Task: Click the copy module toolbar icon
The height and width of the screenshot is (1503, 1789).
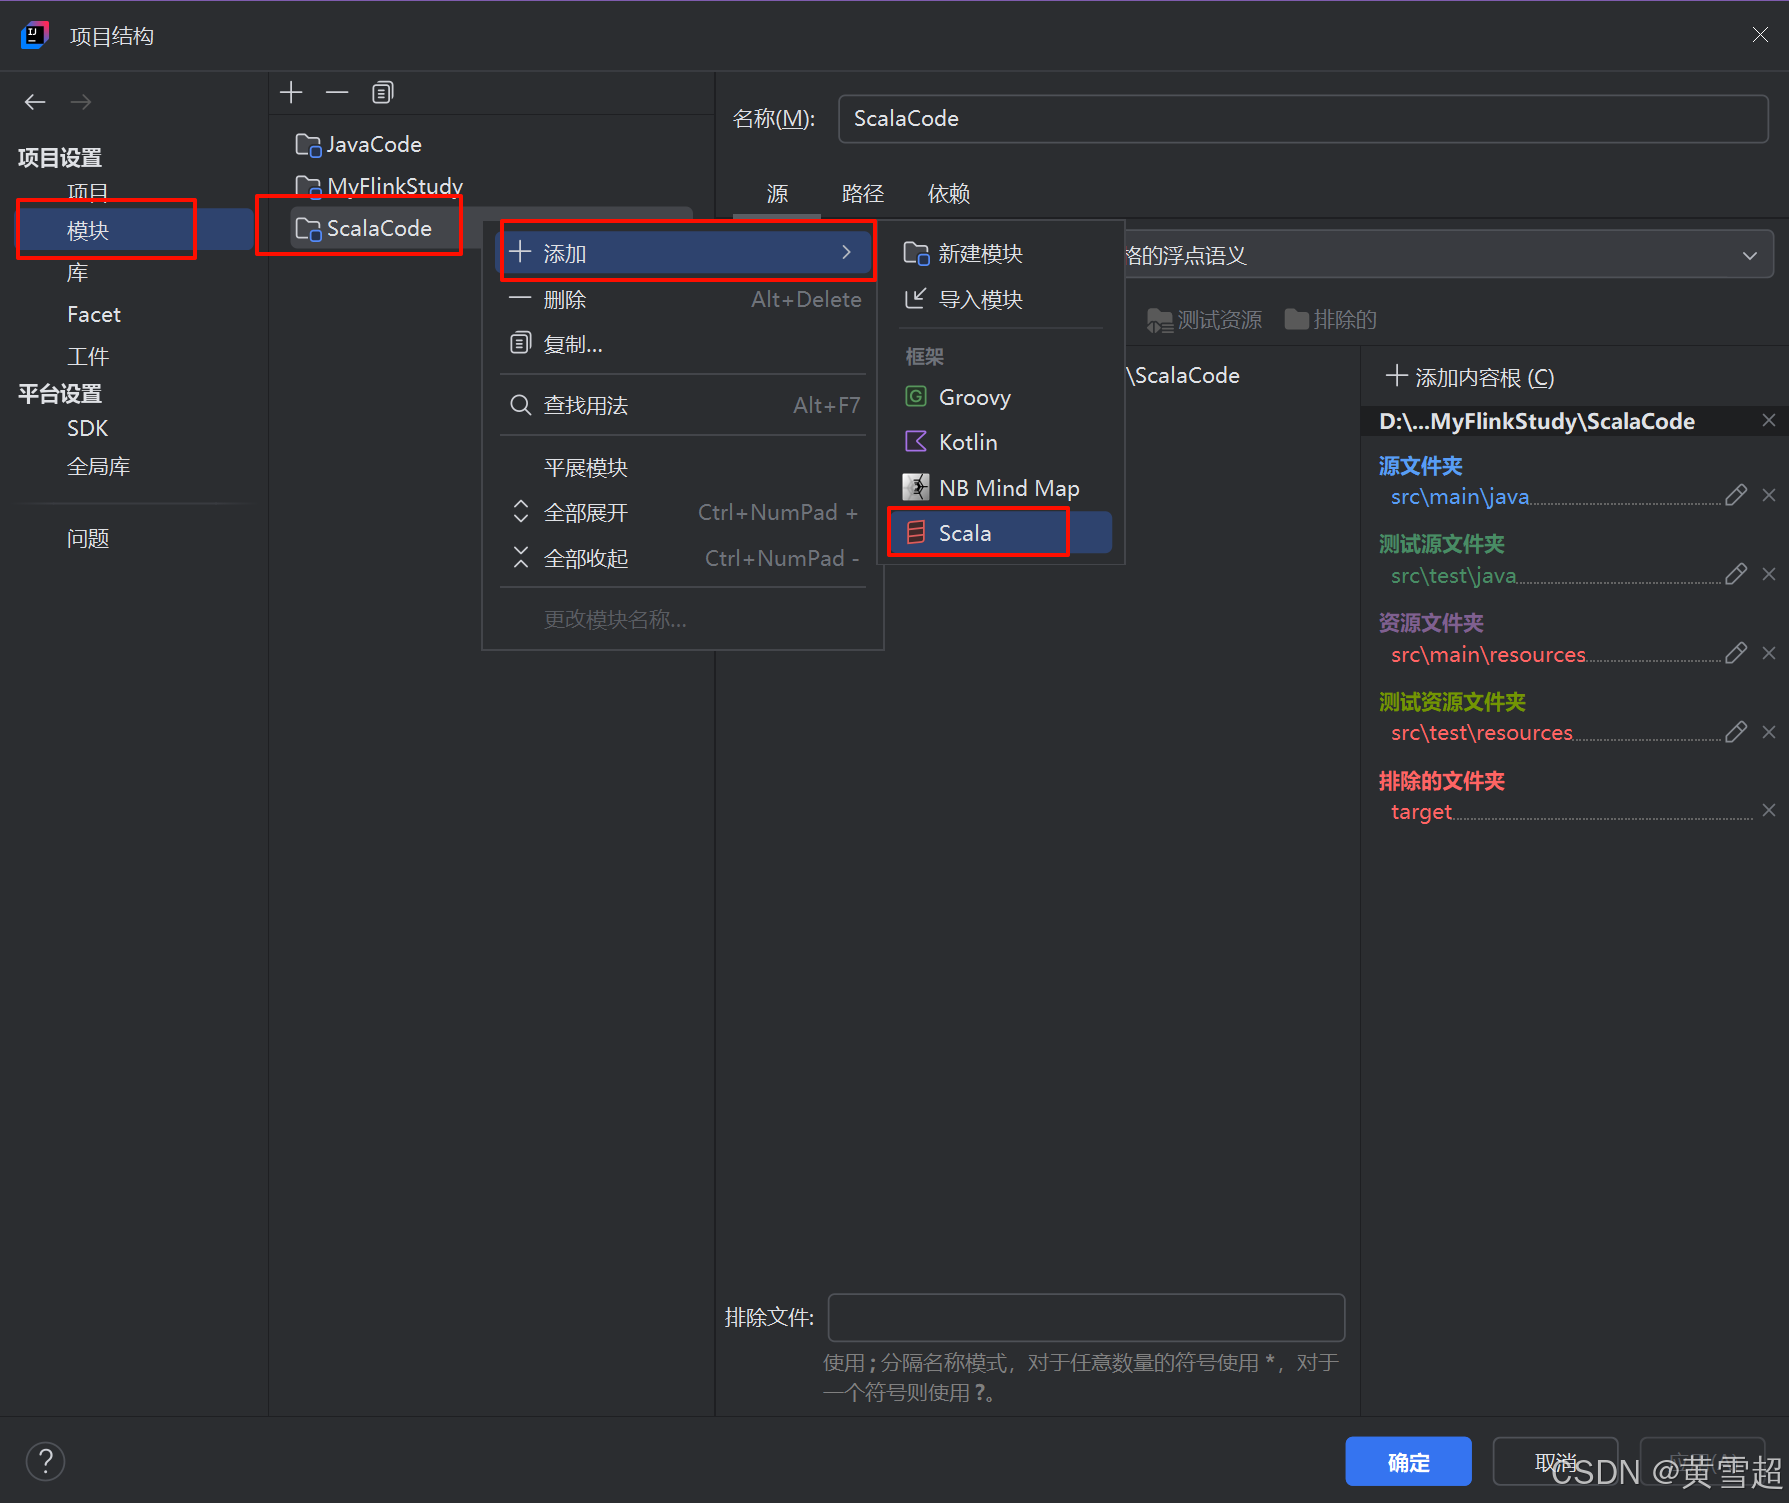Action: 382,93
